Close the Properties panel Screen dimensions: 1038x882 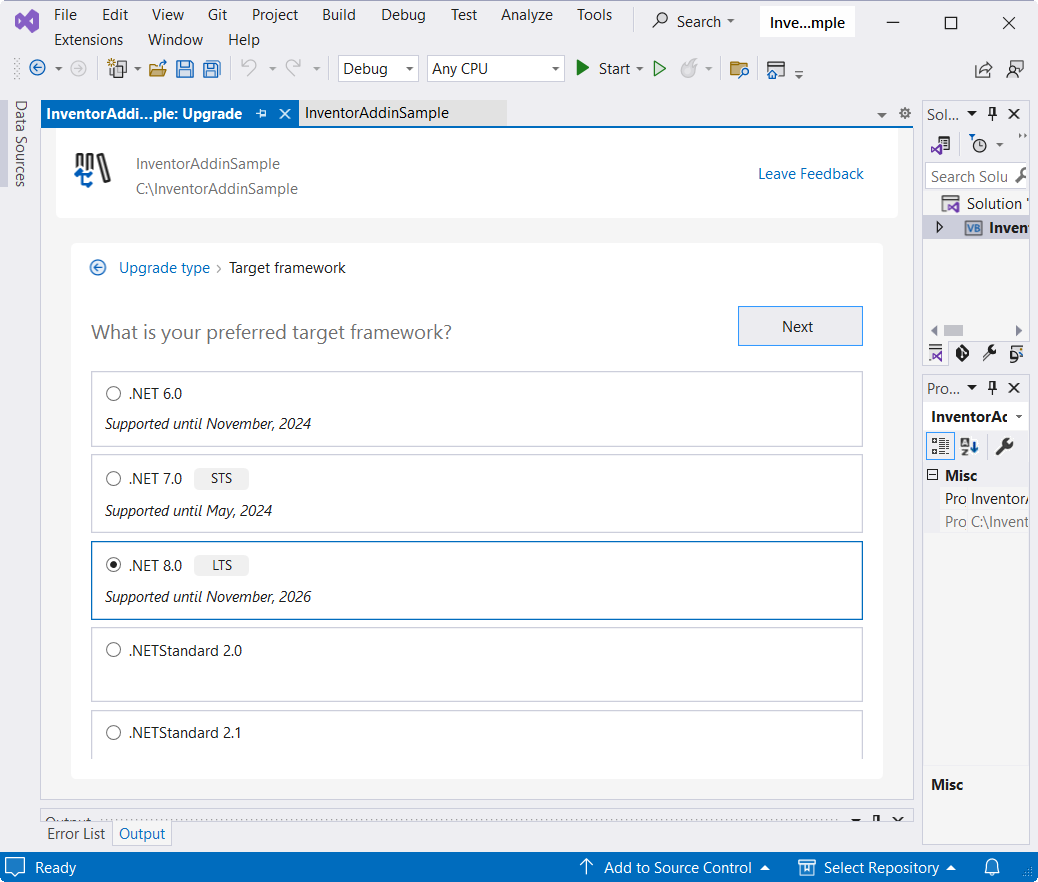[1014, 387]
